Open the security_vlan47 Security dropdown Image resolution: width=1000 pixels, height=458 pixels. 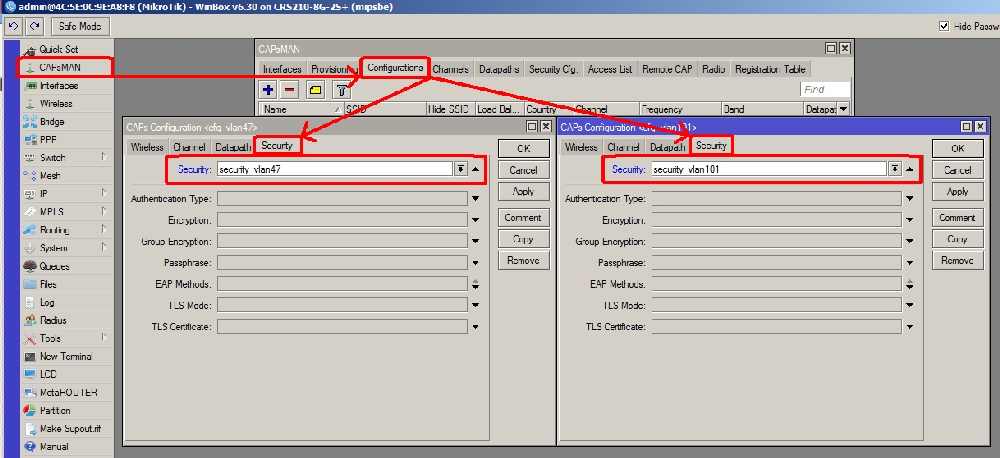tap(460, 169)
